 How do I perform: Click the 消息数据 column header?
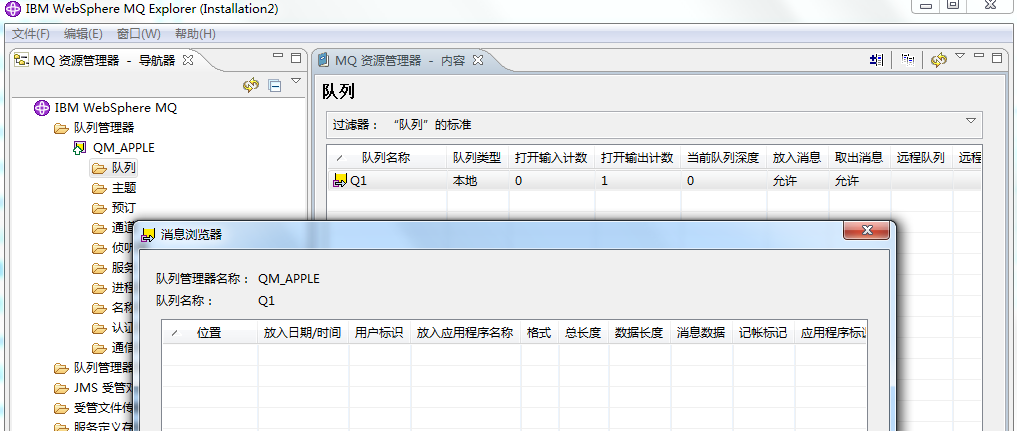point(701,333)
